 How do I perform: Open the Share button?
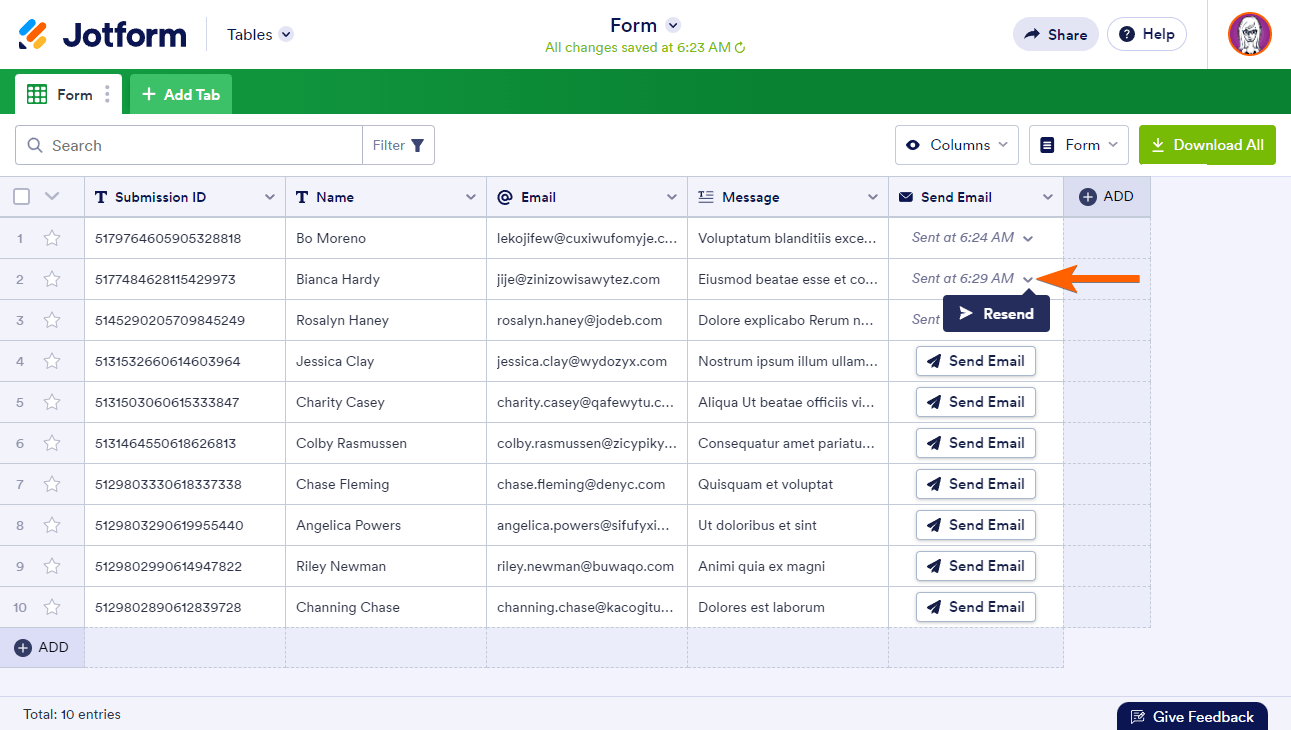pyautogui.click(x=1055, y=34)
